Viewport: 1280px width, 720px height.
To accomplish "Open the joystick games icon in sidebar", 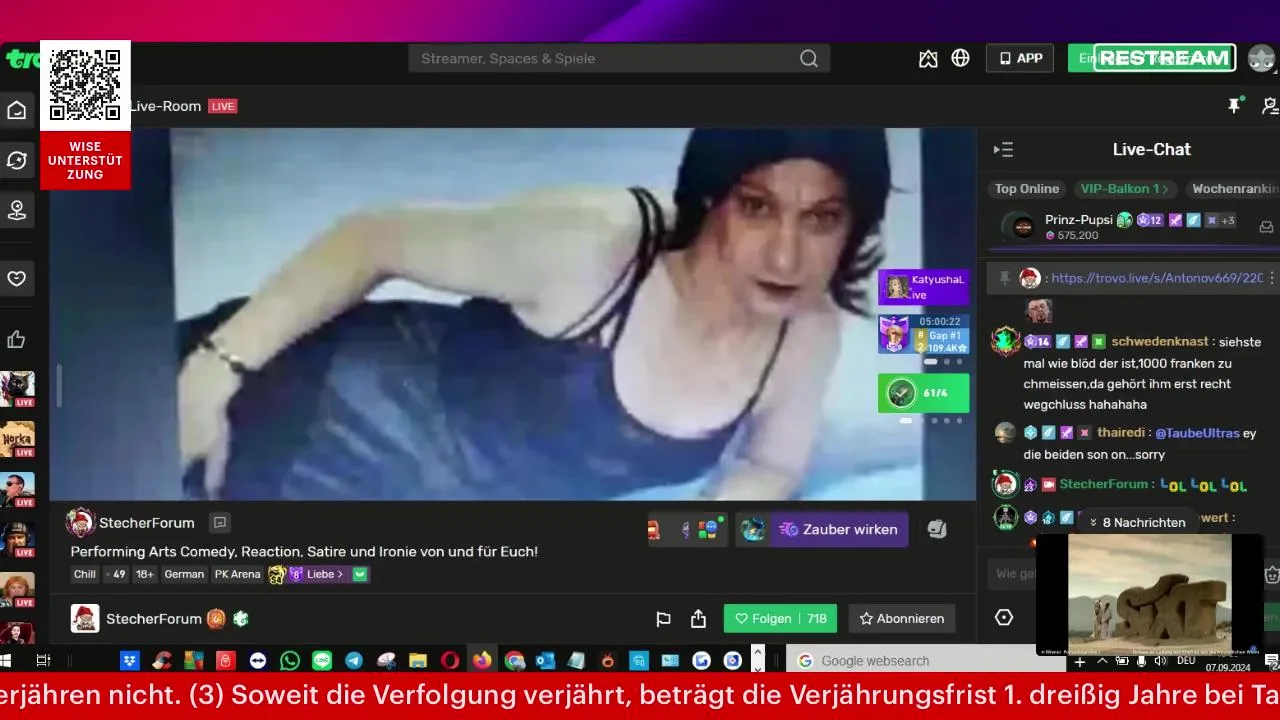I will 17,210.
